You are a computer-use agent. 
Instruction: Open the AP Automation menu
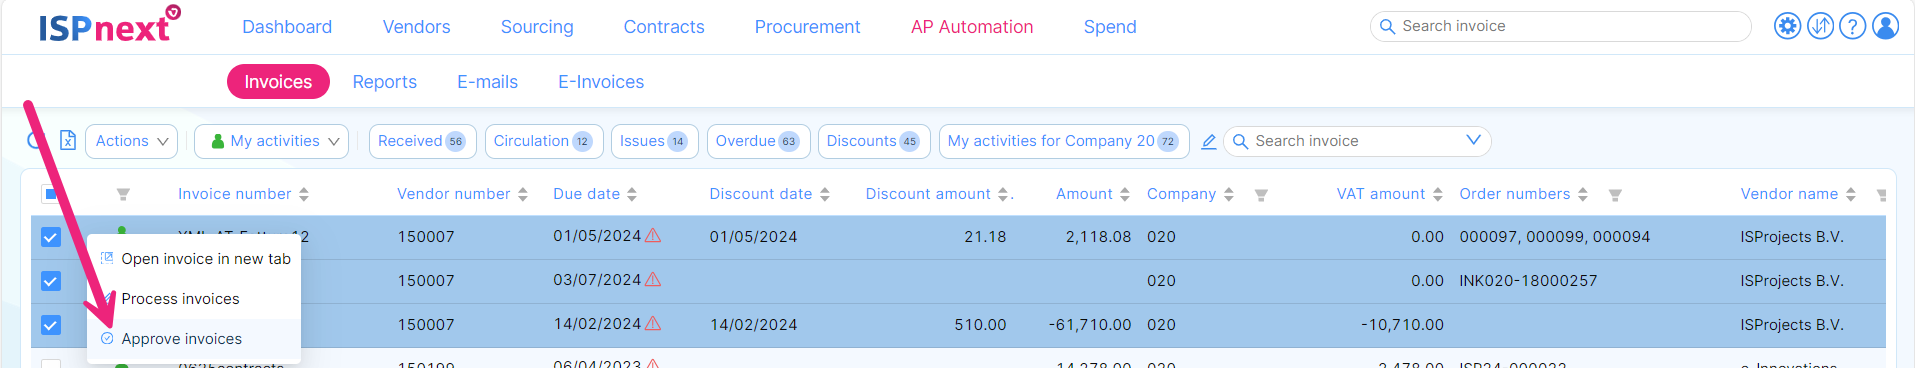point(972,27)
